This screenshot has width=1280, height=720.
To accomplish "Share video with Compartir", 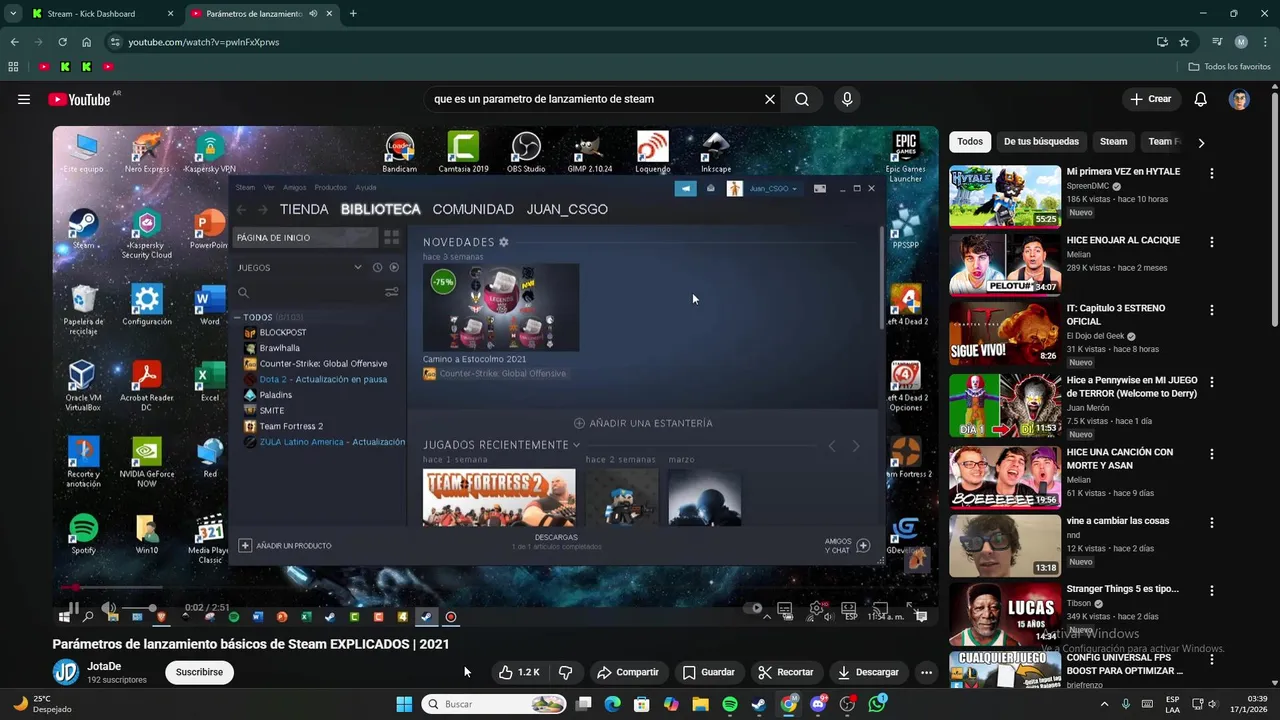I will 628,672.
